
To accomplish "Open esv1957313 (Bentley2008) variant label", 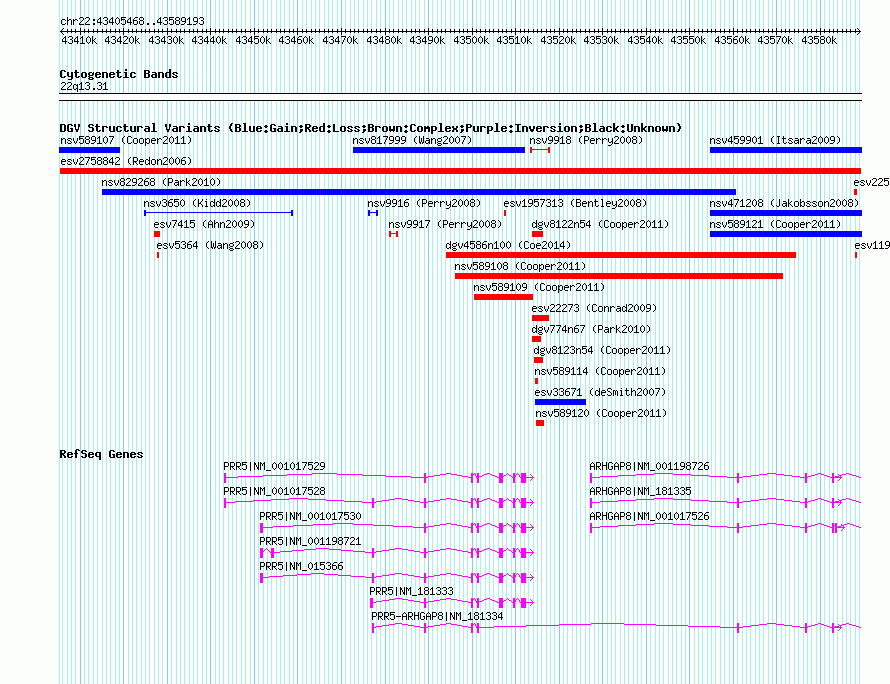I will pos(575,203).
